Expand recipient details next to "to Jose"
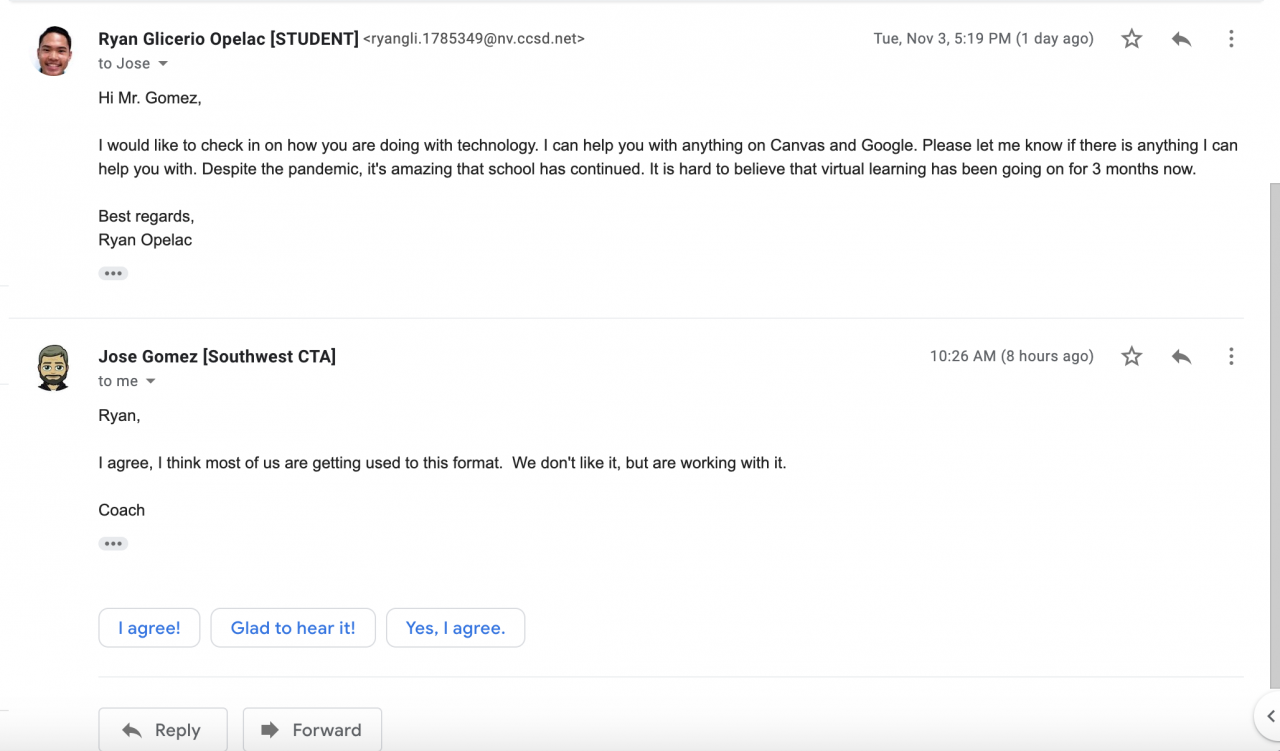The image size is (1280, 751). tap(163, 64)
